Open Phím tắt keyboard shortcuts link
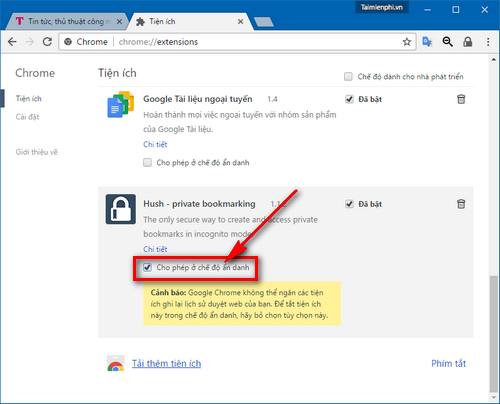This screenshot has width=500, height=404. coord(448,364)
